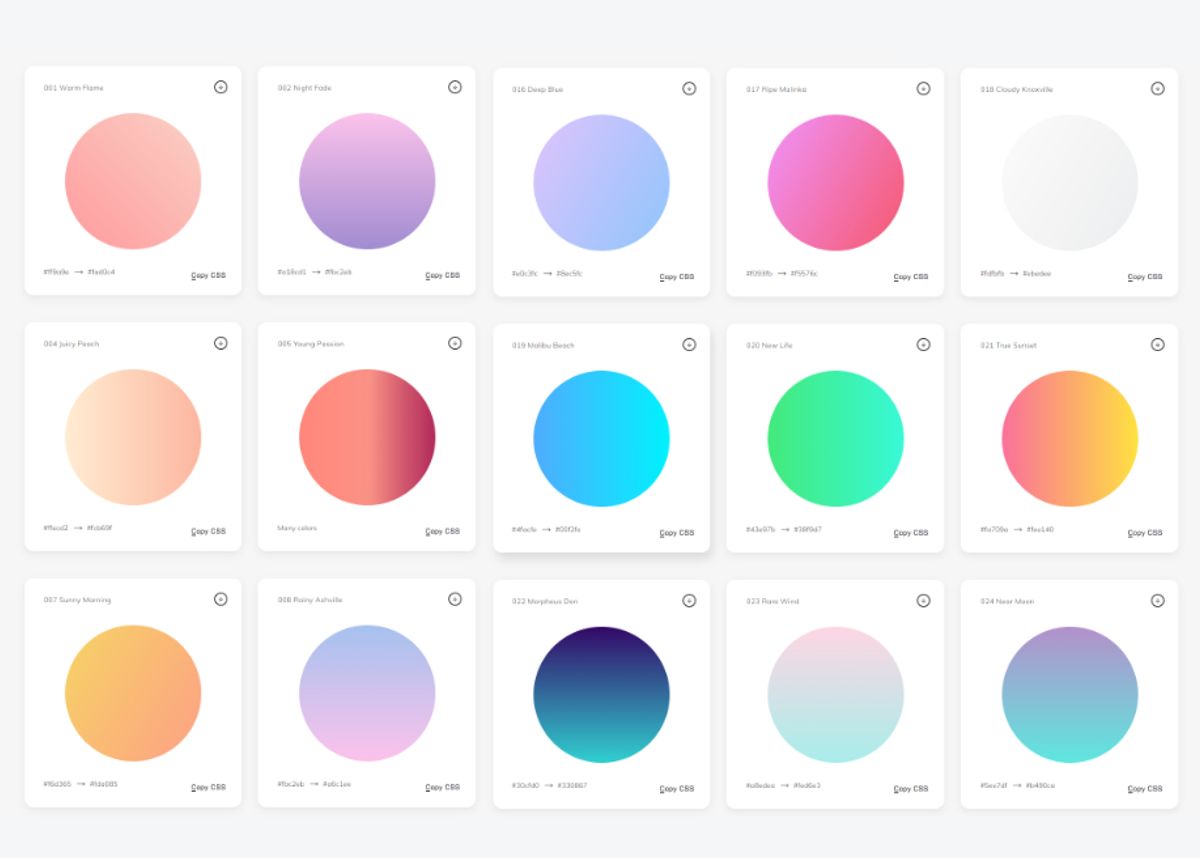Click the '019 Malibu Beach' title text
The height and width of the screenshot is (858, 1200).
coord(543,346)
